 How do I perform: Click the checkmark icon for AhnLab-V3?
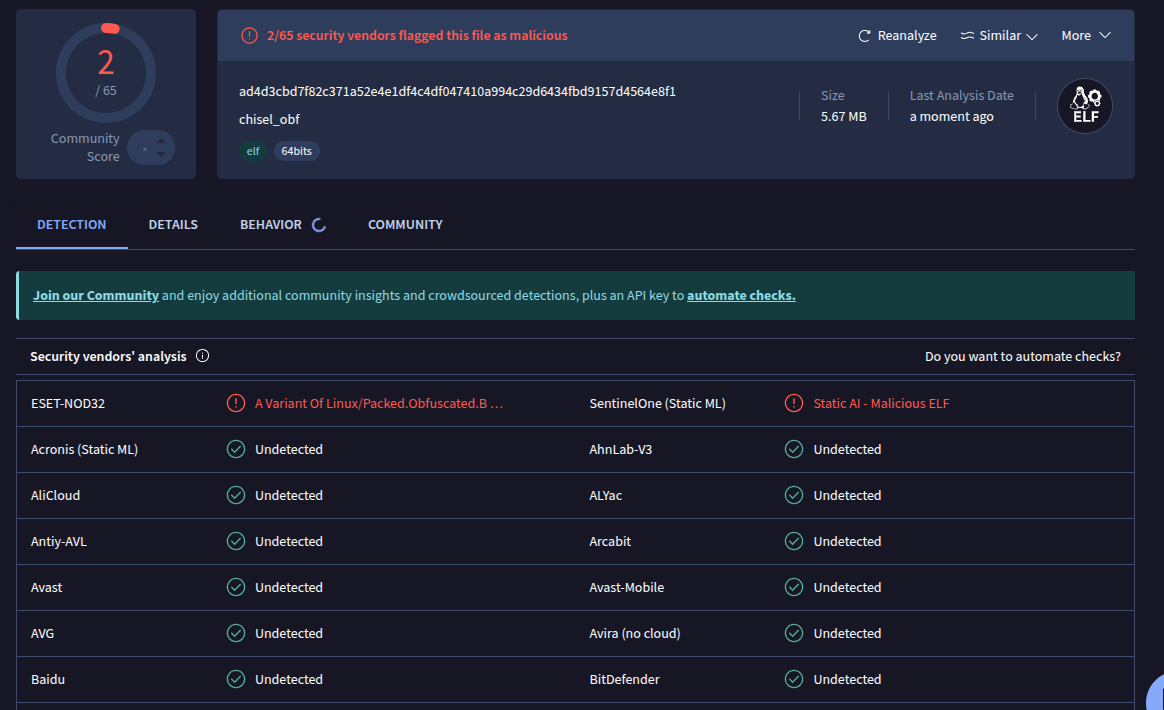click(794, 449)
